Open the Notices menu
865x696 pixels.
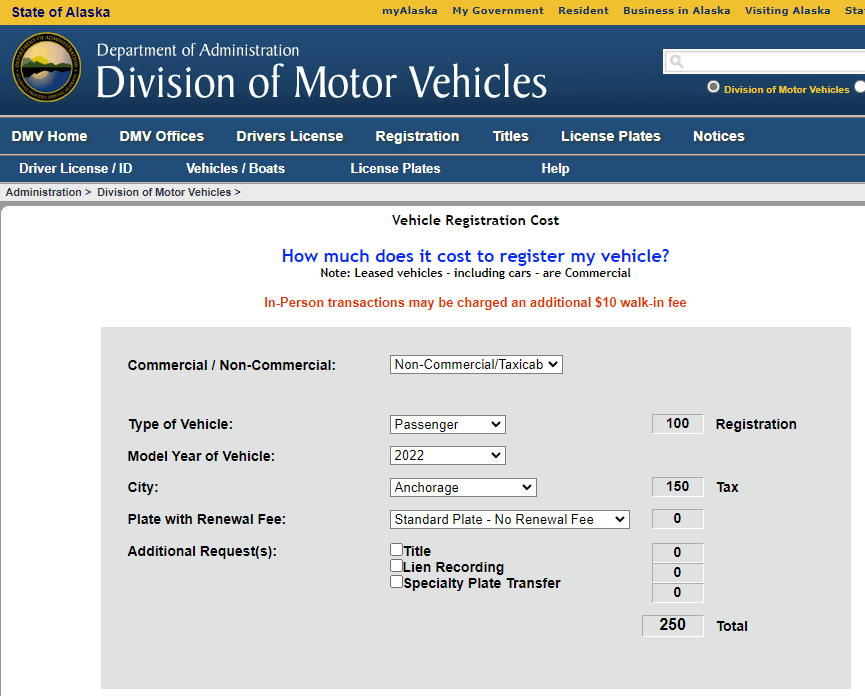coord(719,136)
